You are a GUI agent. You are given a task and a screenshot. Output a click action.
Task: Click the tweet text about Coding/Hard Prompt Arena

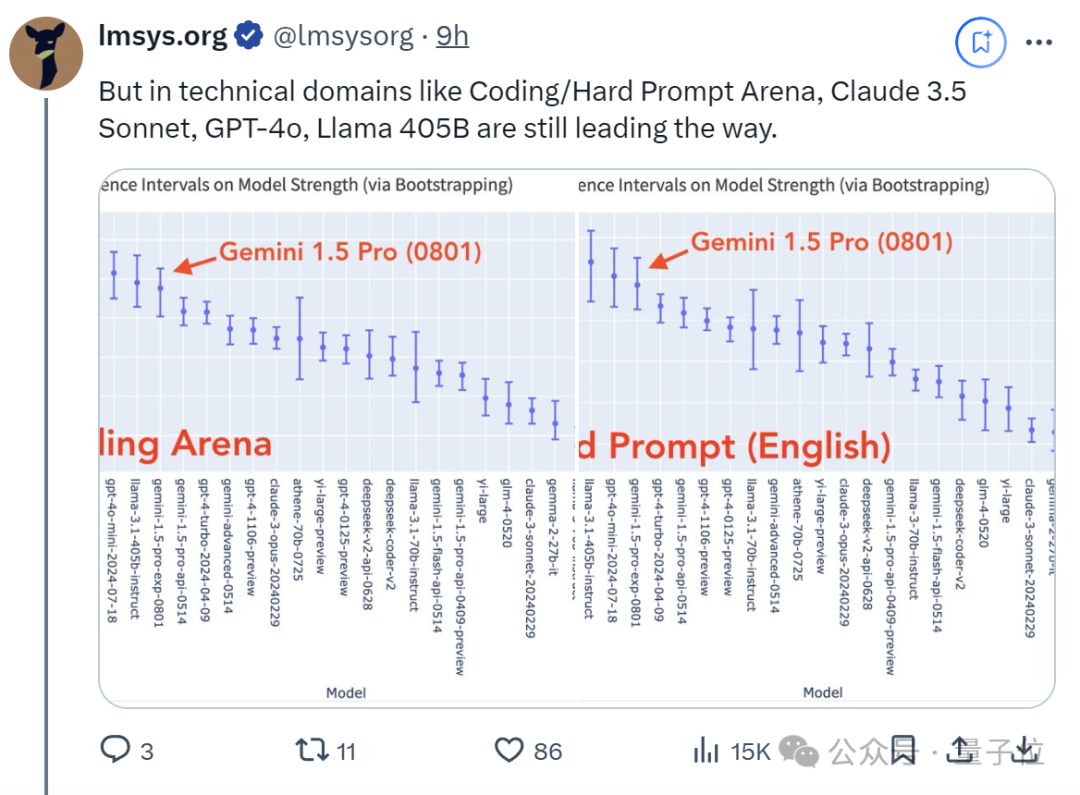tap(532, 110)
